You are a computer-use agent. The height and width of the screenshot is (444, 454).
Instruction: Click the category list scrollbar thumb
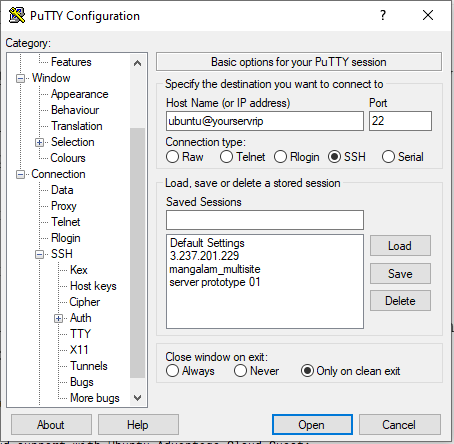click(x=137, y=253)
